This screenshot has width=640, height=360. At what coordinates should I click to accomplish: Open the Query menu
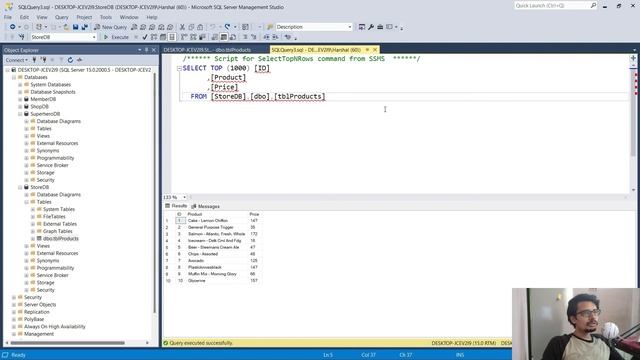tap(62, 17)
